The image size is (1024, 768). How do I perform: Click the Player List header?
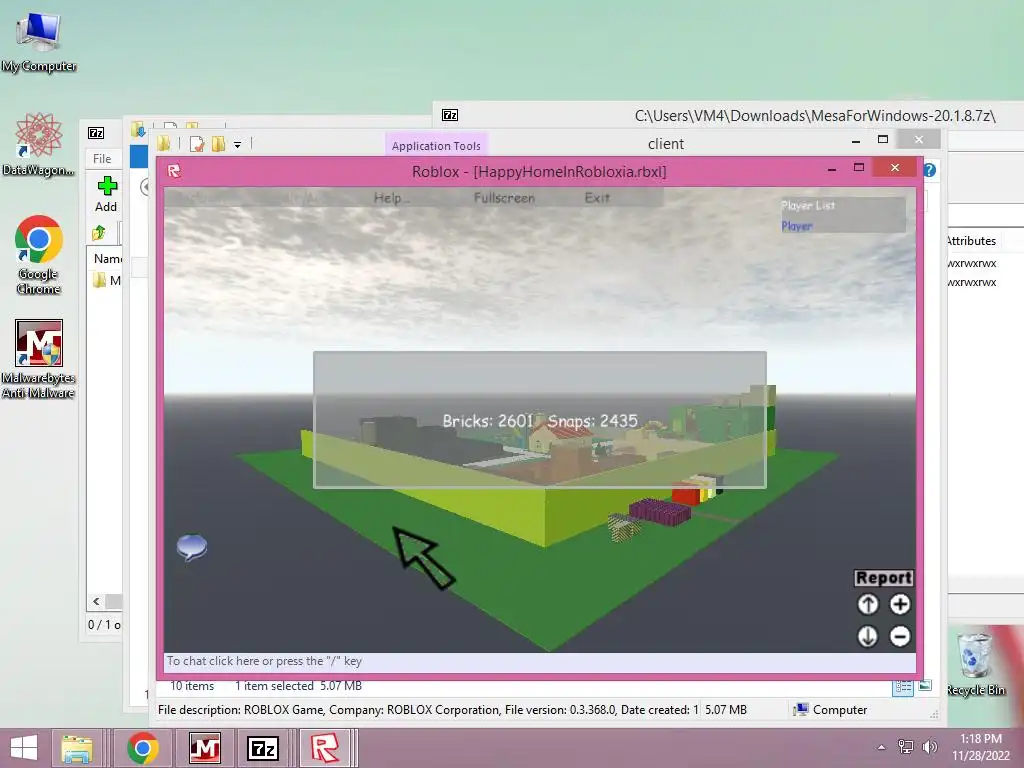click(808, 205)
